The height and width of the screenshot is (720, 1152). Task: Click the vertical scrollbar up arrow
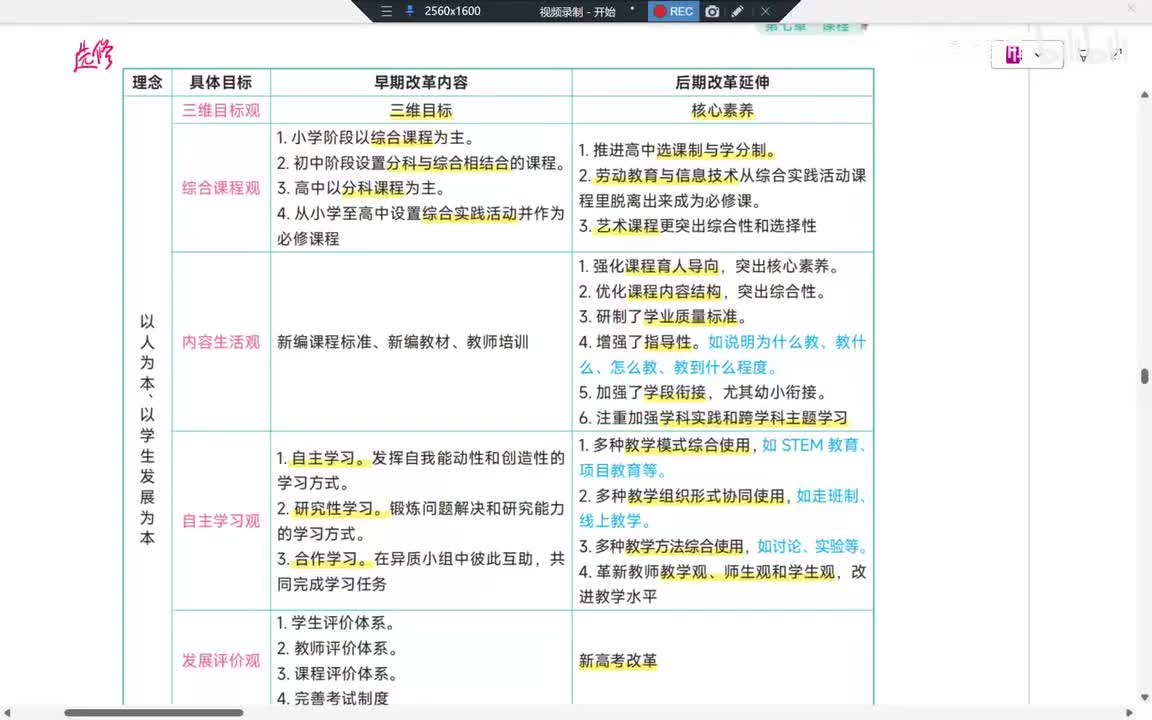(1145, 95)
